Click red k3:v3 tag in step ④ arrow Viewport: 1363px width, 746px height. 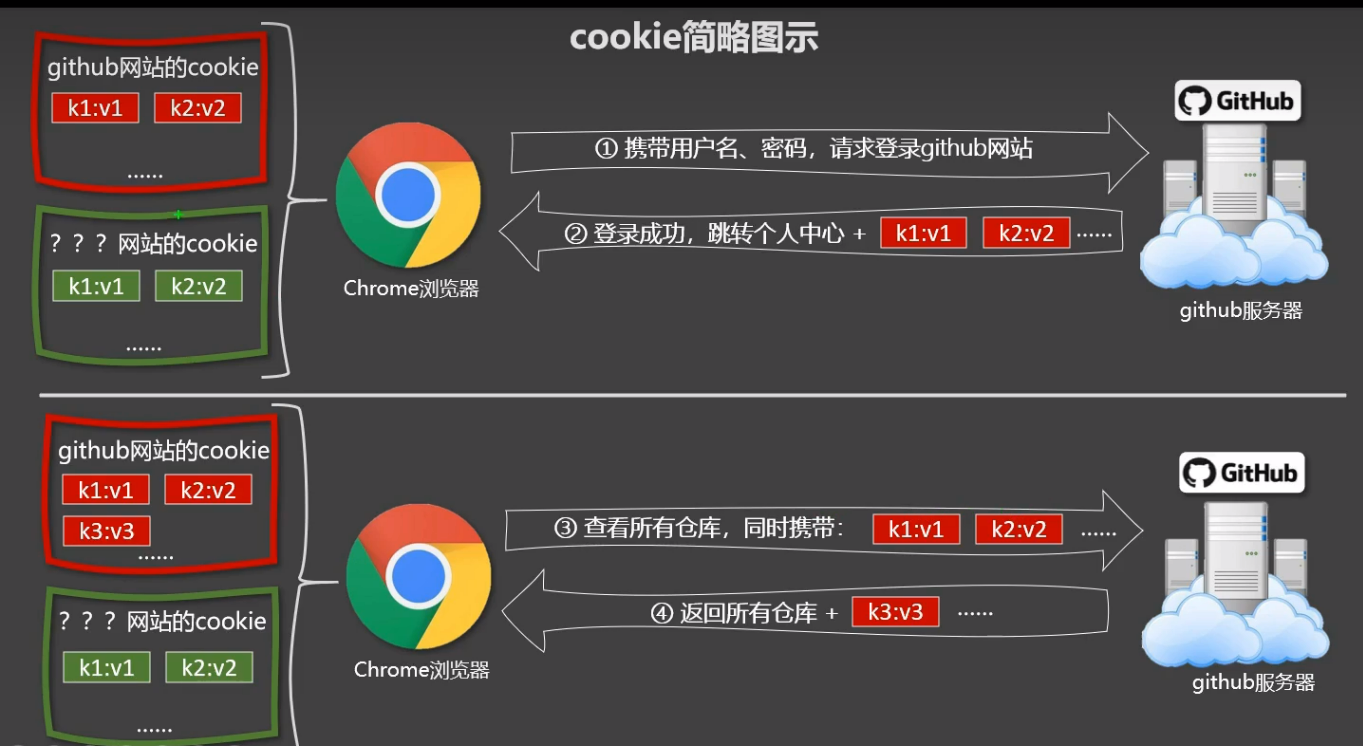tap(895, 612)
